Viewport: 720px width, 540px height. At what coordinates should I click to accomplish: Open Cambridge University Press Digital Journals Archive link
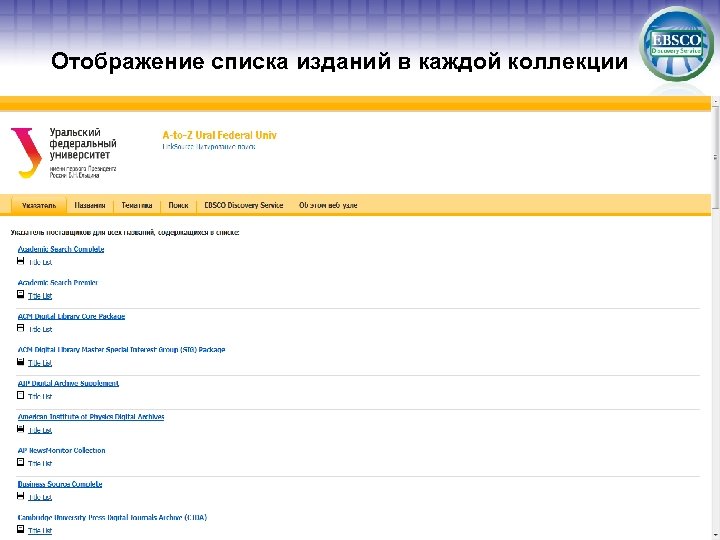pos(112,518)
